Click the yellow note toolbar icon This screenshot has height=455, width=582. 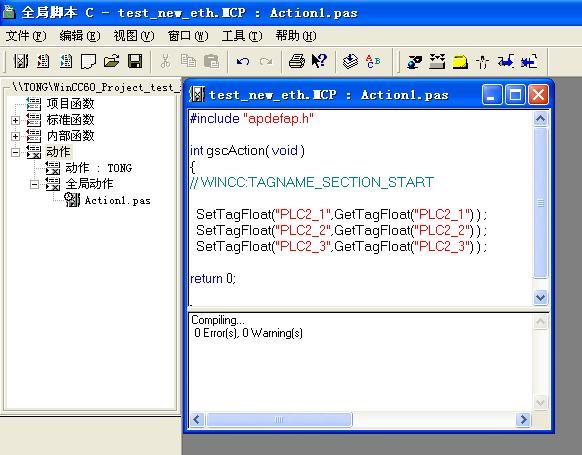(x=460, y=61)
